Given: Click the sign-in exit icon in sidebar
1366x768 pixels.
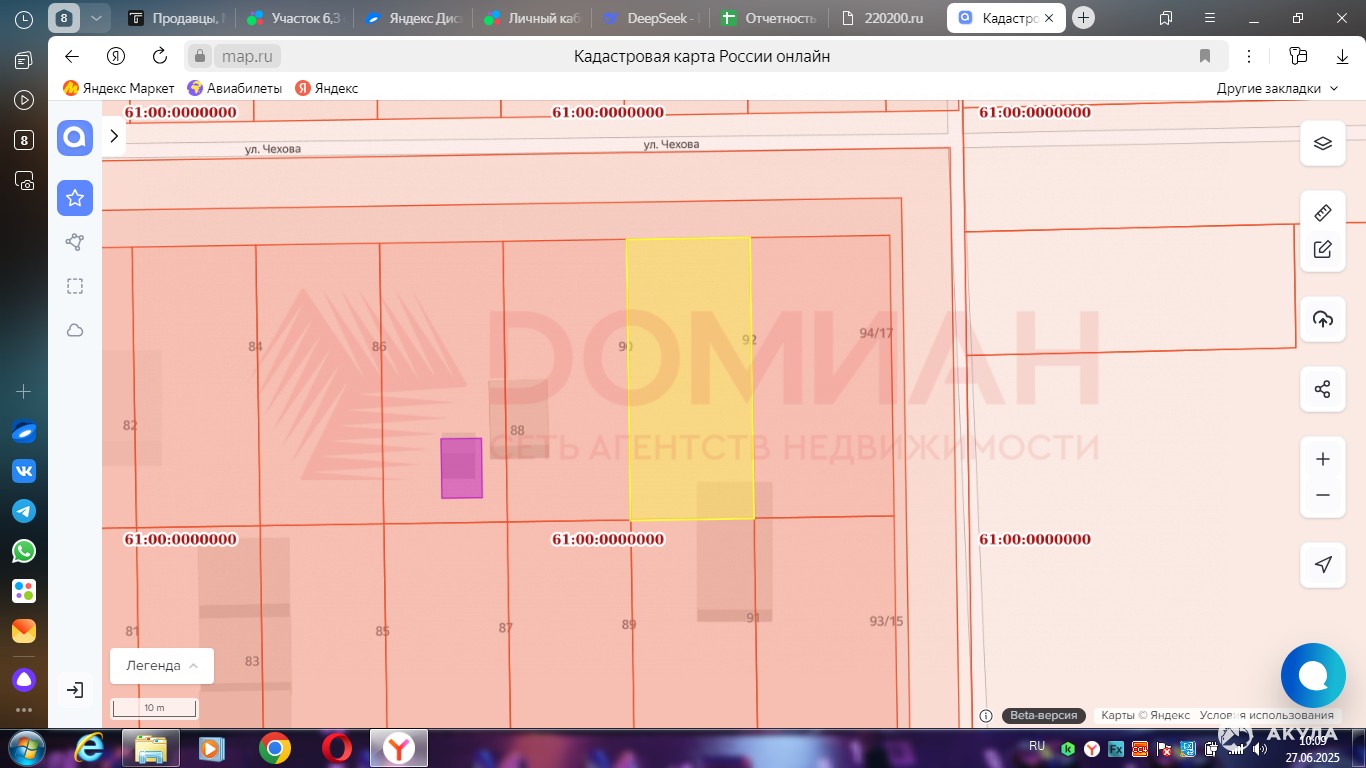Looking at the screenshot, I should pos(75,689).
